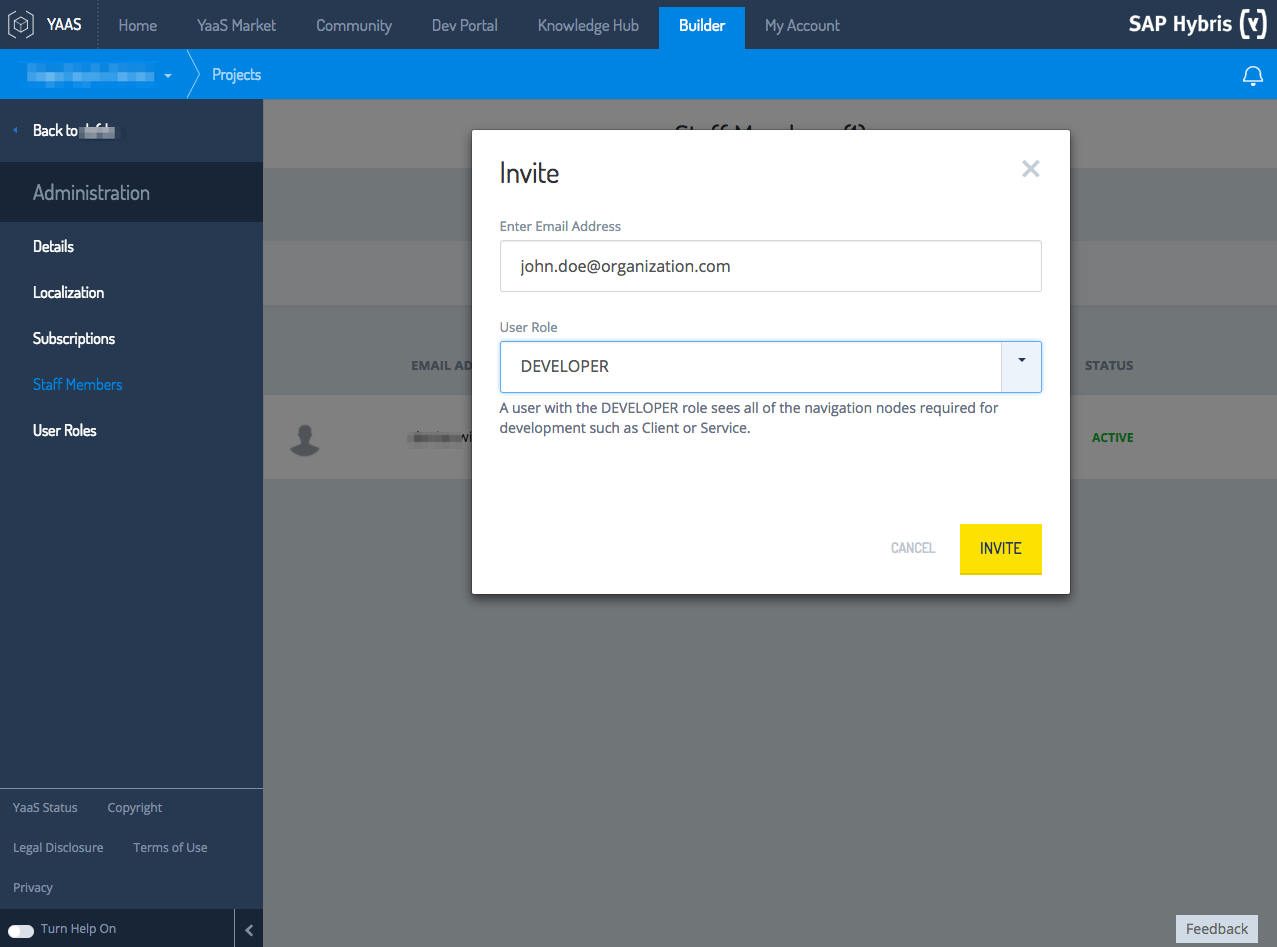Open the Copyright footer link

(x=135, y=808)
